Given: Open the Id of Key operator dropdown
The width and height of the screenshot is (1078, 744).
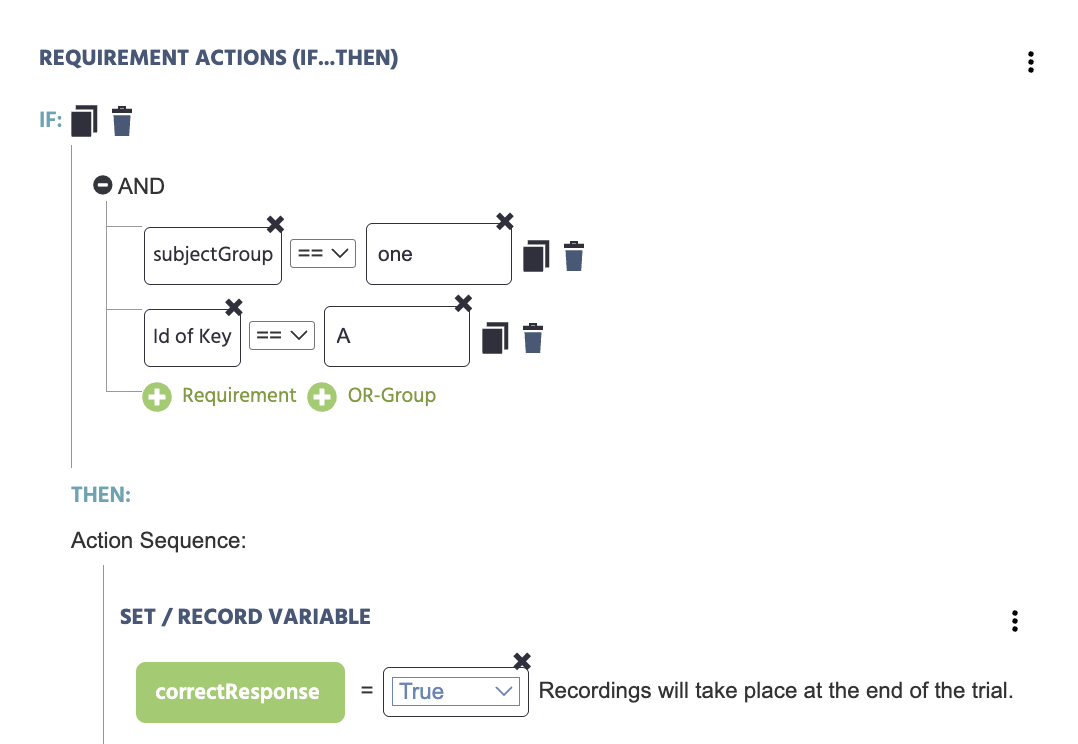Looking at the screenshot, I should point(281,336).
